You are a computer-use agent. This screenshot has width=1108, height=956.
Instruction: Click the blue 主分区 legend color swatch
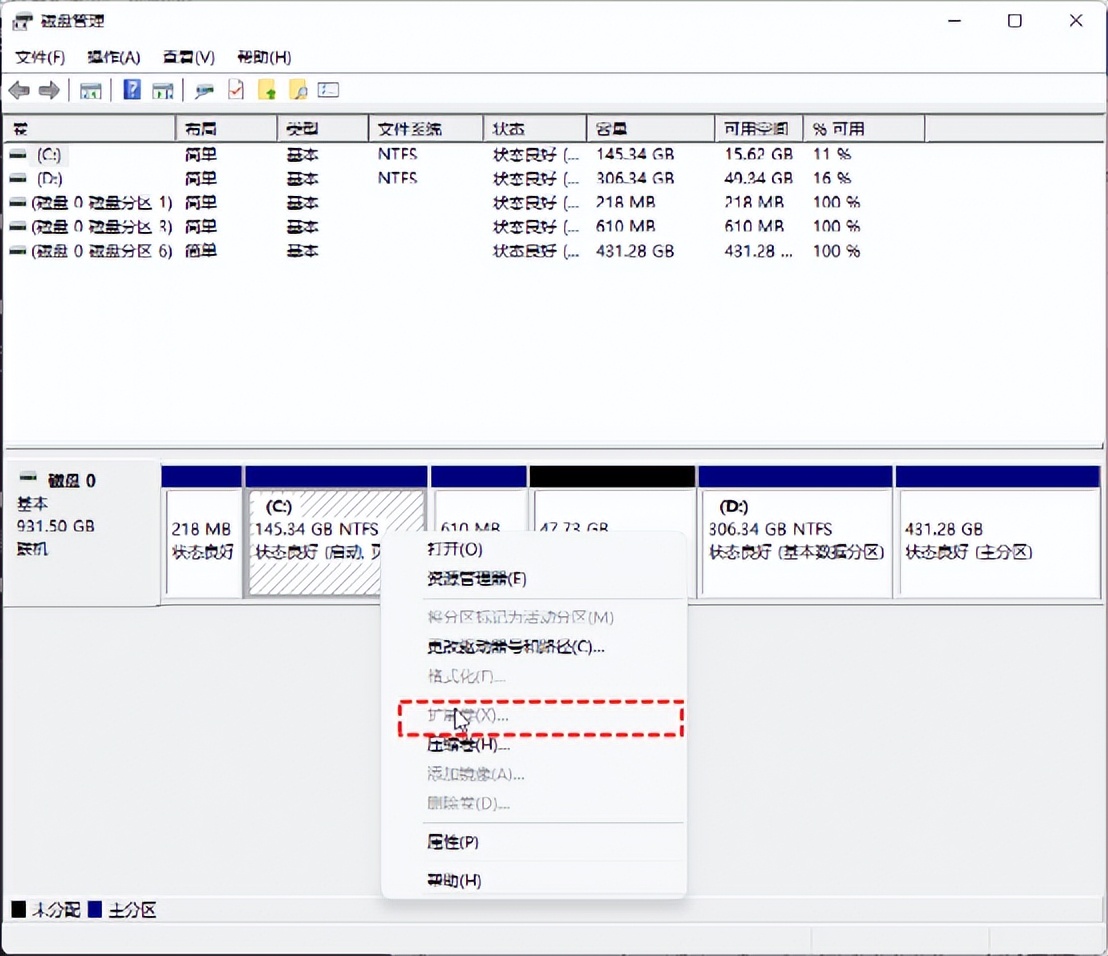[92, 909]
